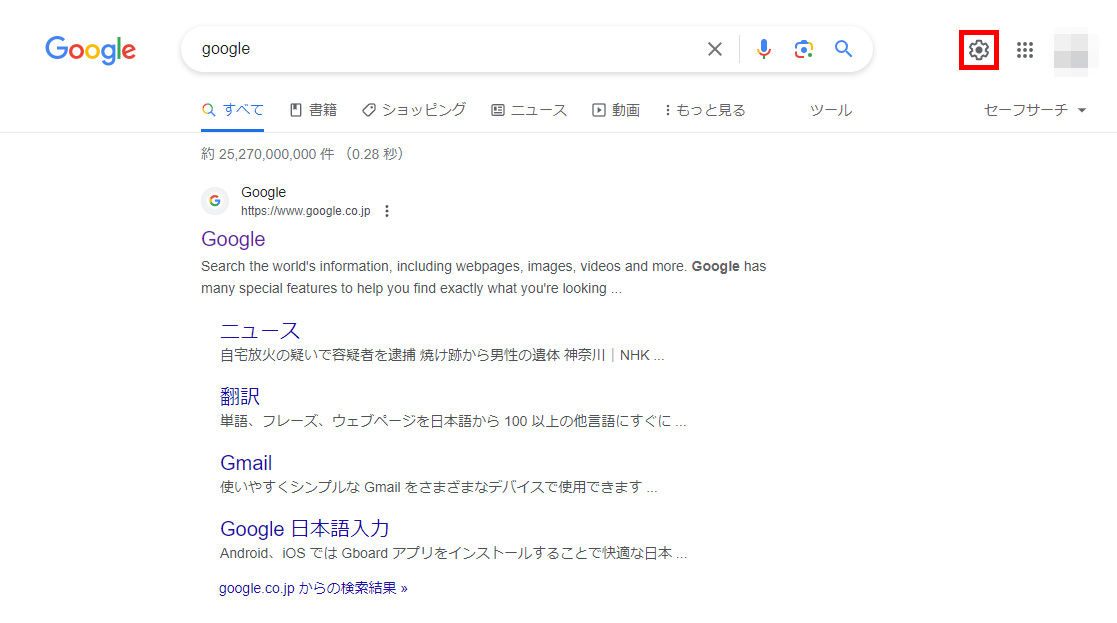Select the ニュース search tab
1117x623 pixels.
click(529, 110)
